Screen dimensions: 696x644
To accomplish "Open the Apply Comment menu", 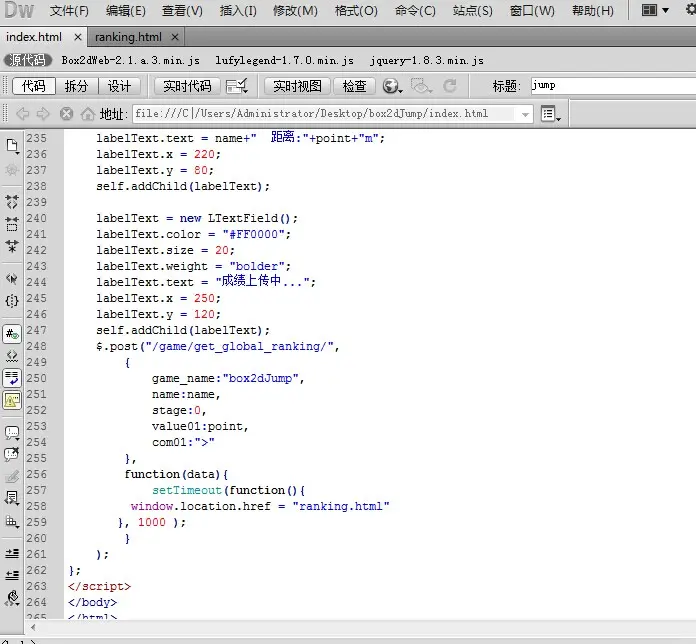I will 12,433.
